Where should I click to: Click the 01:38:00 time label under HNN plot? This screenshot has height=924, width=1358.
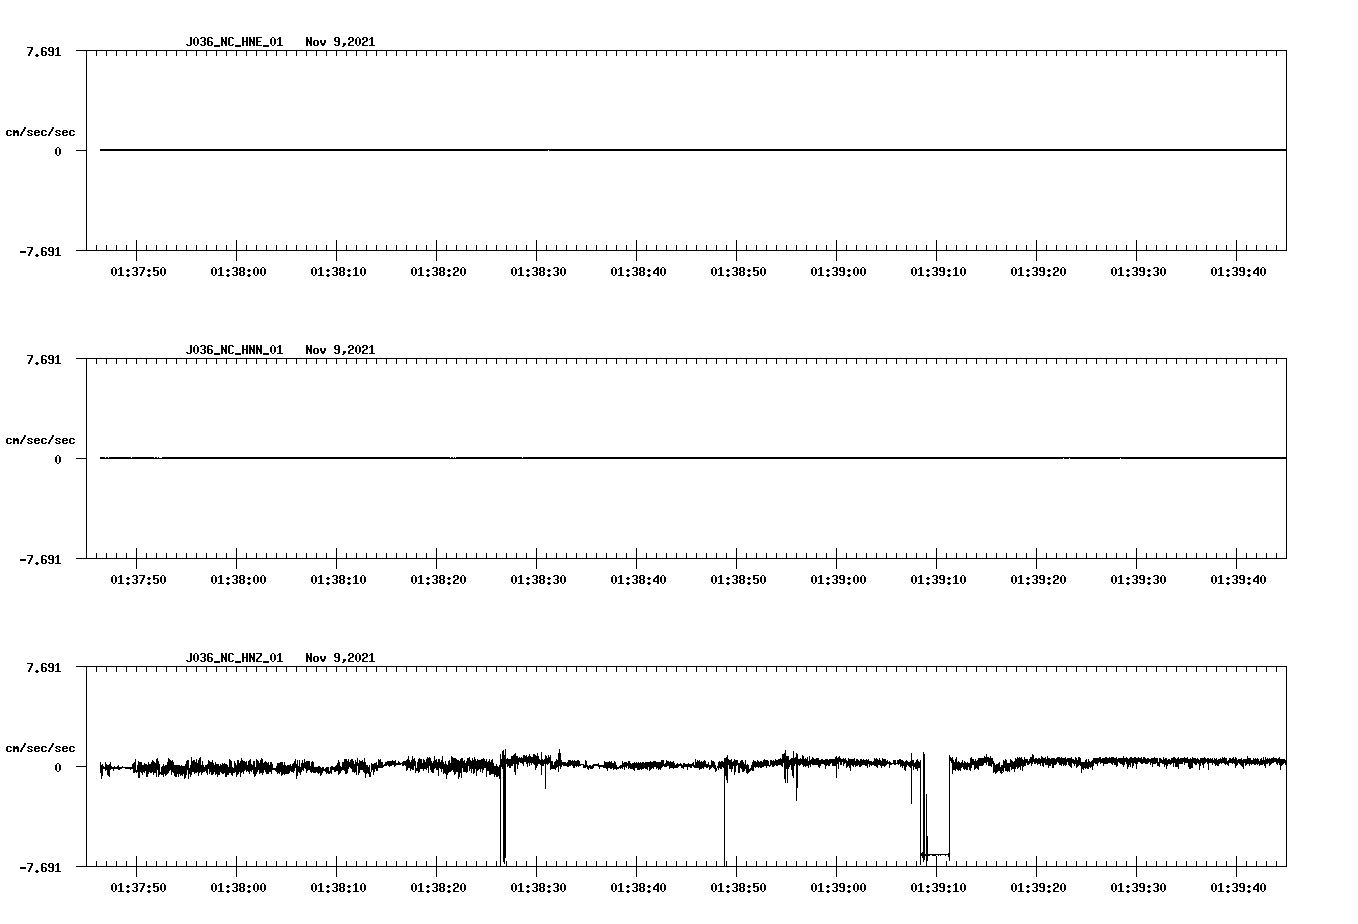click(238, 580)
